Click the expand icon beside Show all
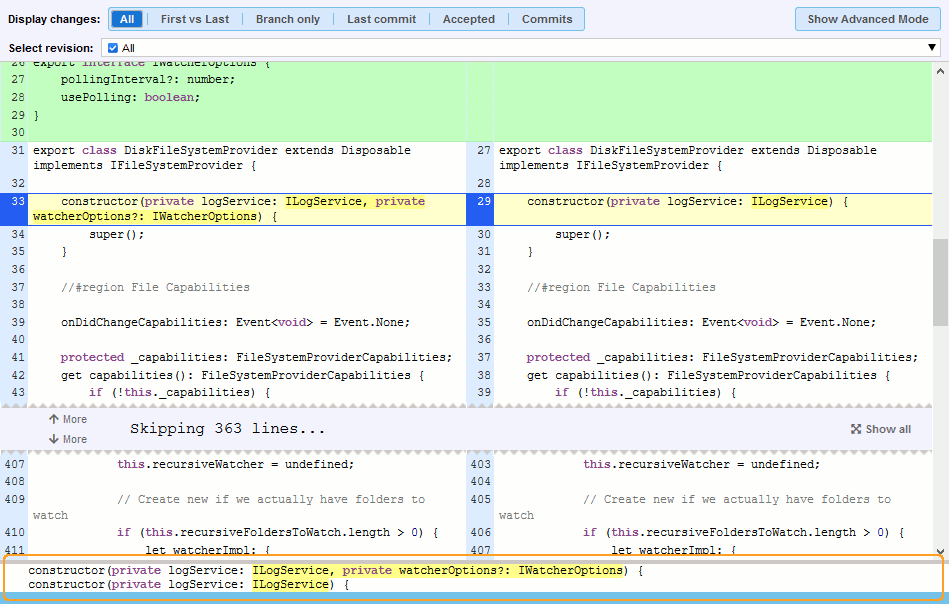 856,429
